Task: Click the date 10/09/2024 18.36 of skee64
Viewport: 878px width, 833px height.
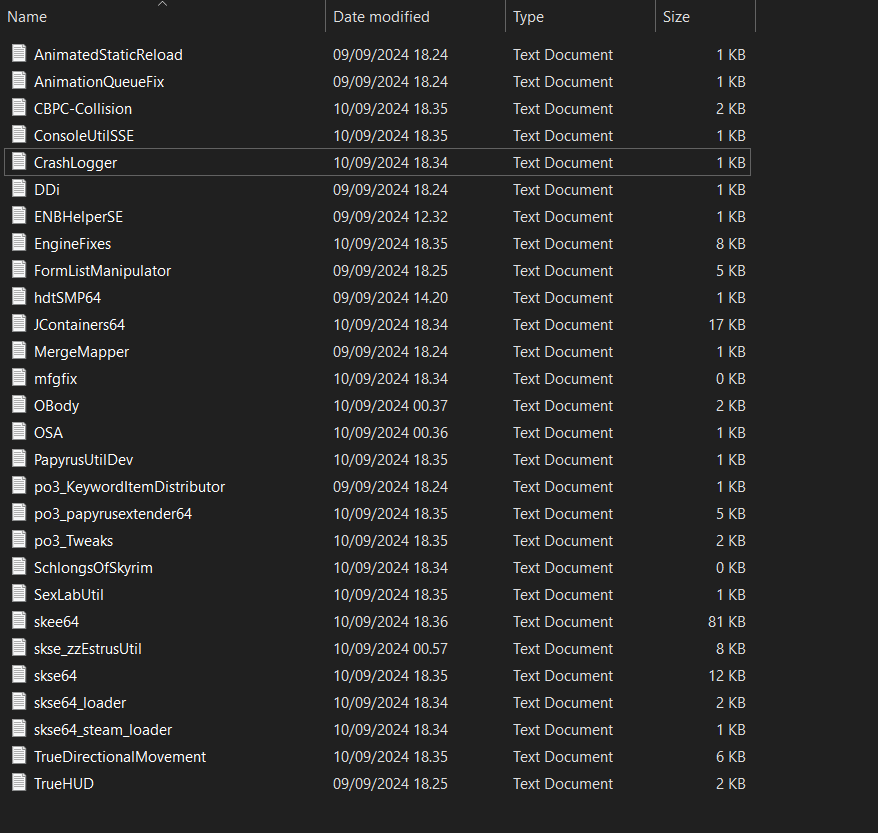Action: pyautogui.click(x=390, y=622)
